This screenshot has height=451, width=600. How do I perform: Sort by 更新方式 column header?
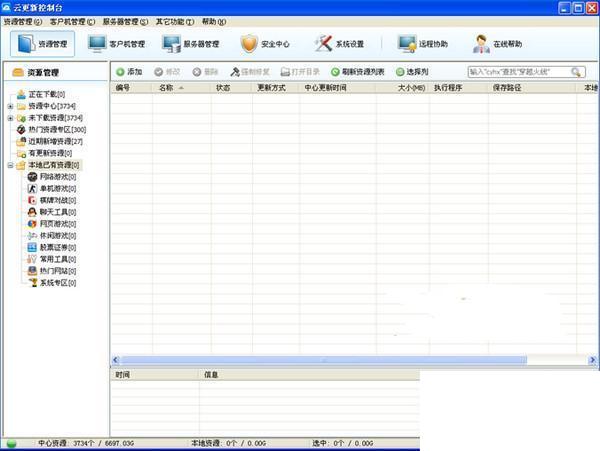(276, 88)
